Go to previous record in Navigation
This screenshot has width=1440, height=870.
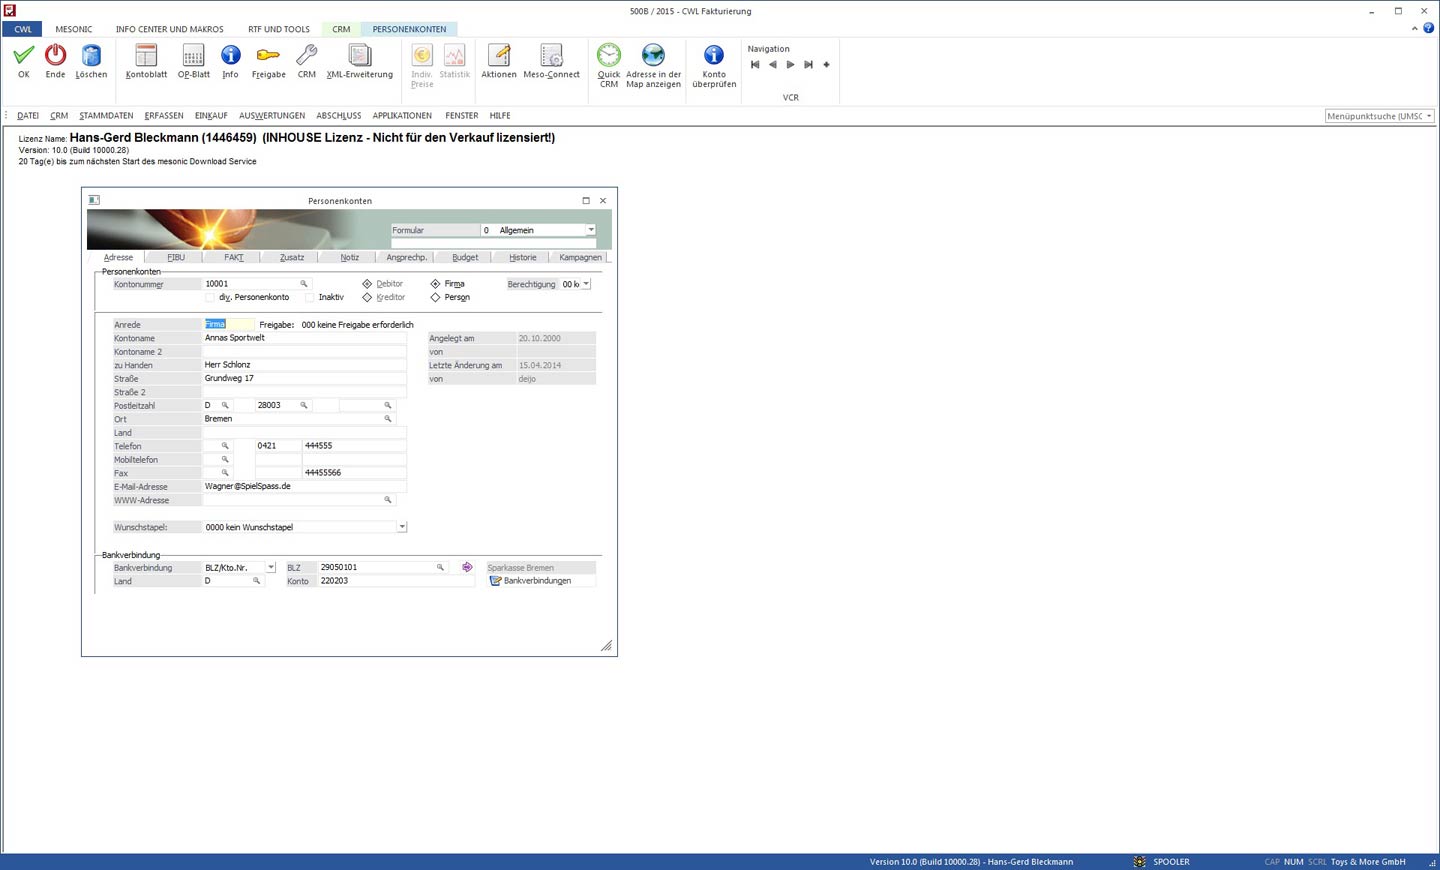point(773,65)
